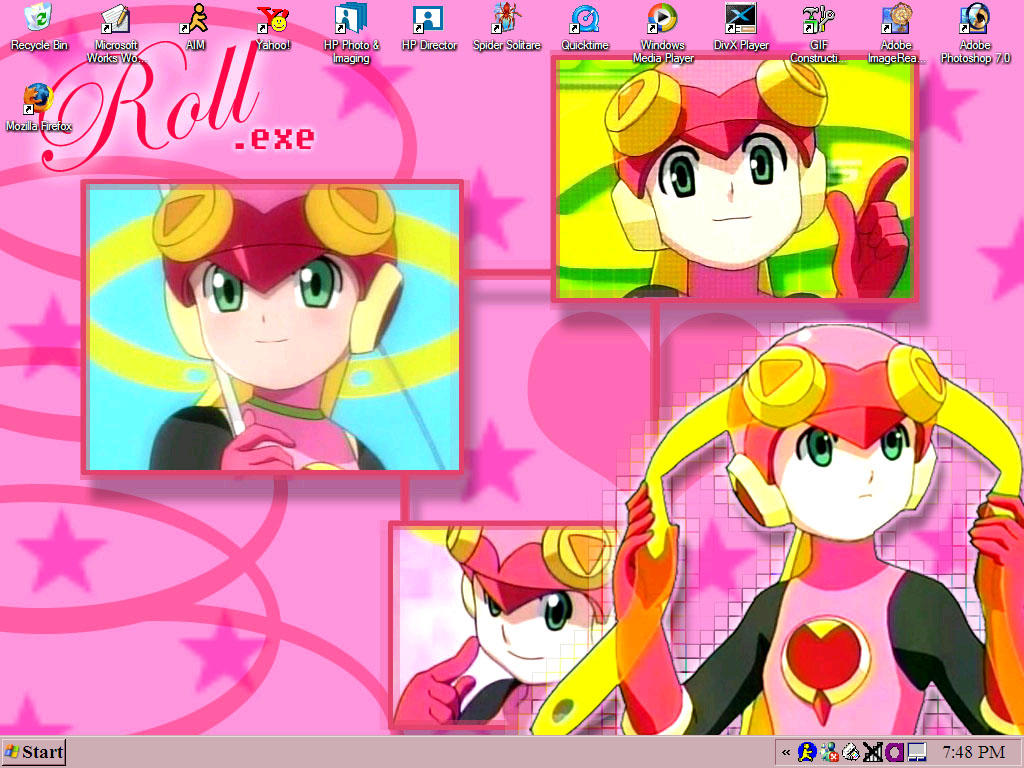Open Windows Media Player
The image size is (1024, 768).
[663, 18]
